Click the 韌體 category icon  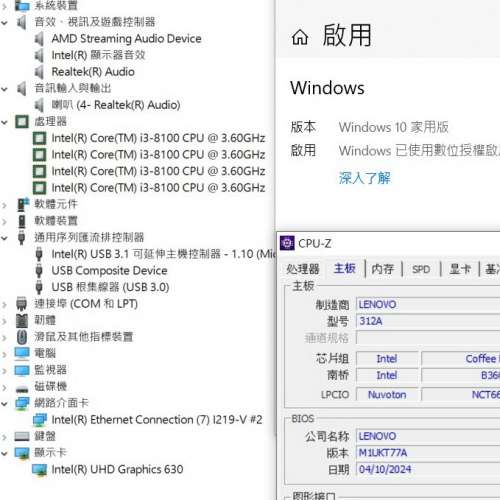coord(22,320)
